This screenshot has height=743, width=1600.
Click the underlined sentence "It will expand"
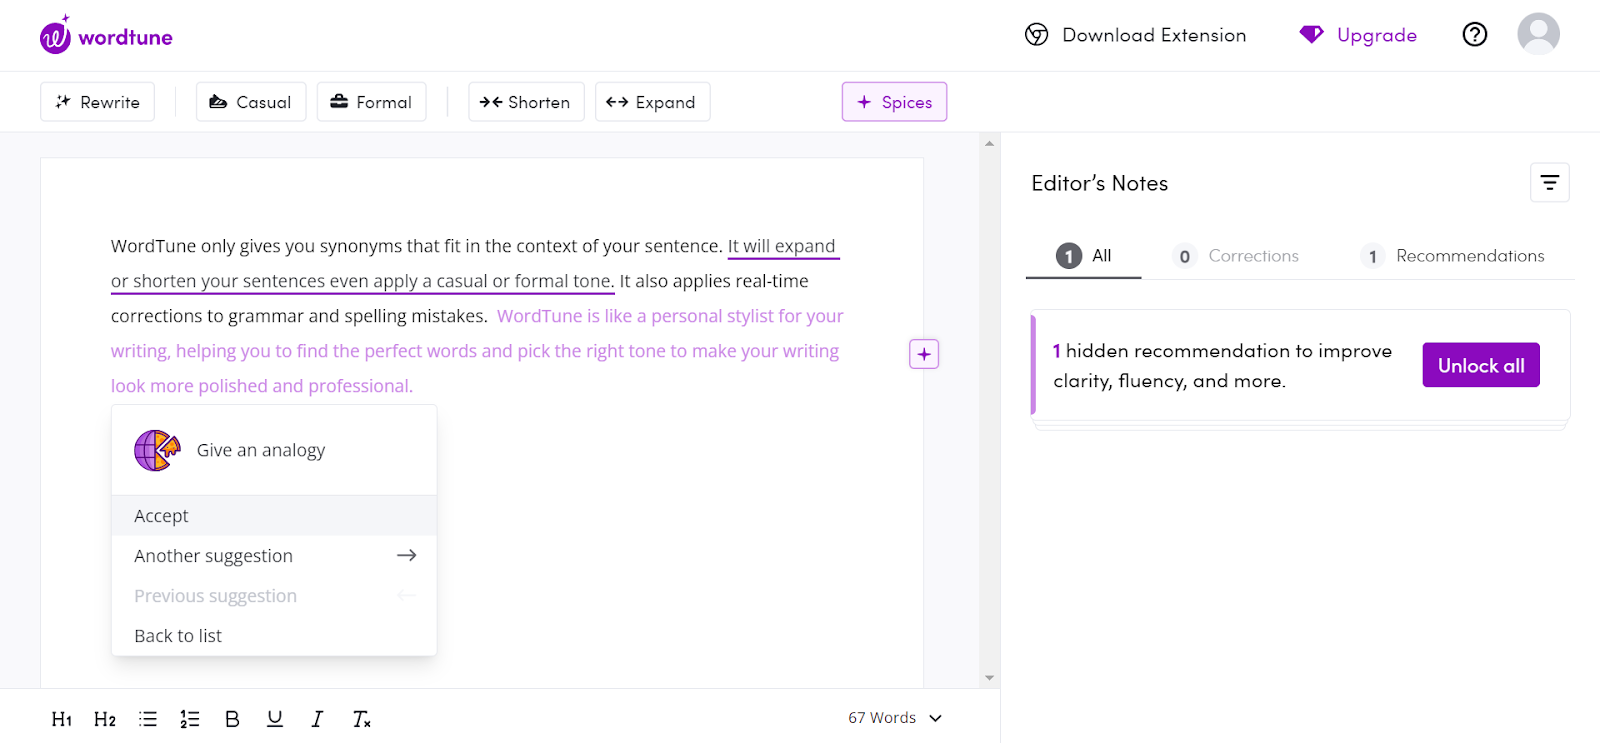coord(781,246)
